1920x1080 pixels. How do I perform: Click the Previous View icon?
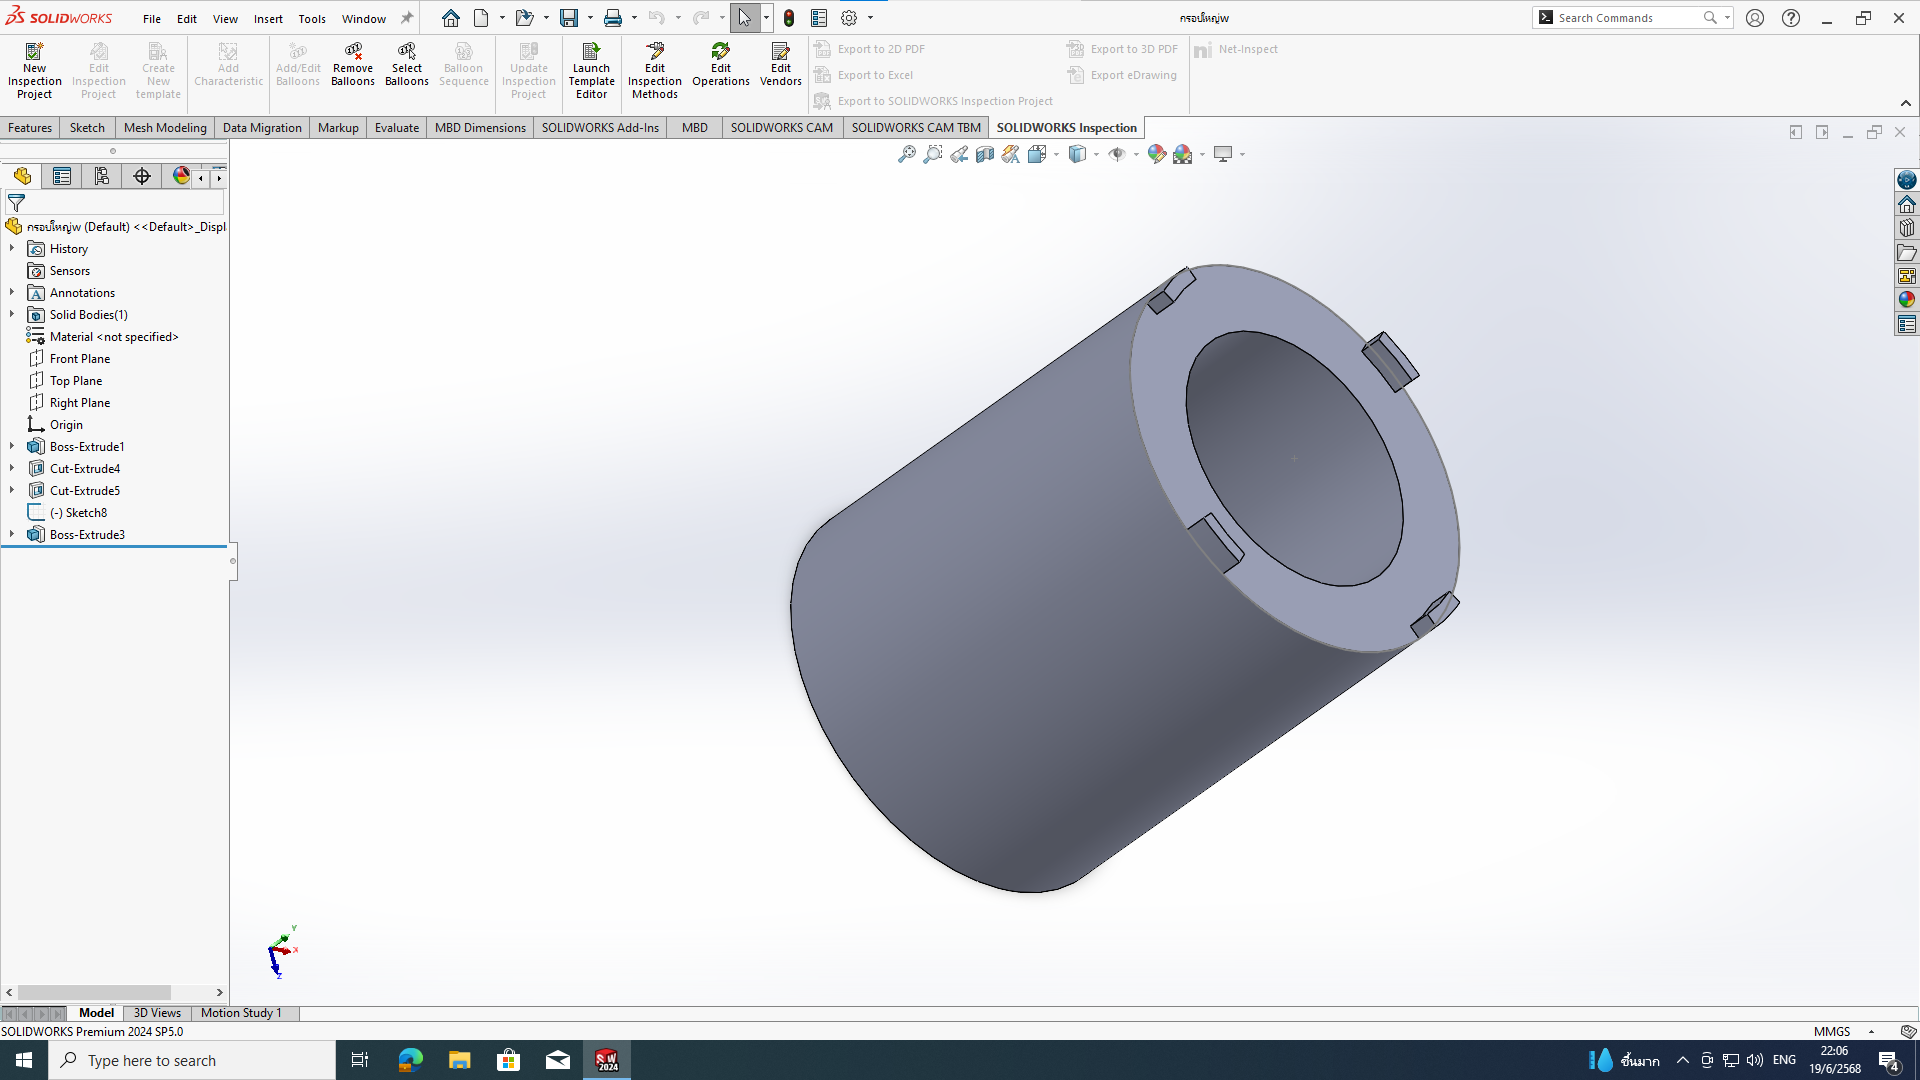pos(959,154)
